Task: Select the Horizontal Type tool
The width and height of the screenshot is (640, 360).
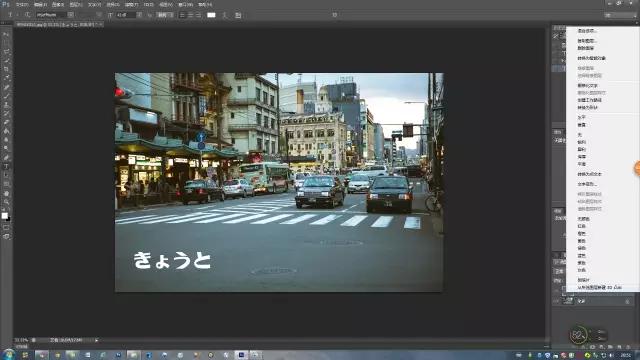Action: click(6, 167)
